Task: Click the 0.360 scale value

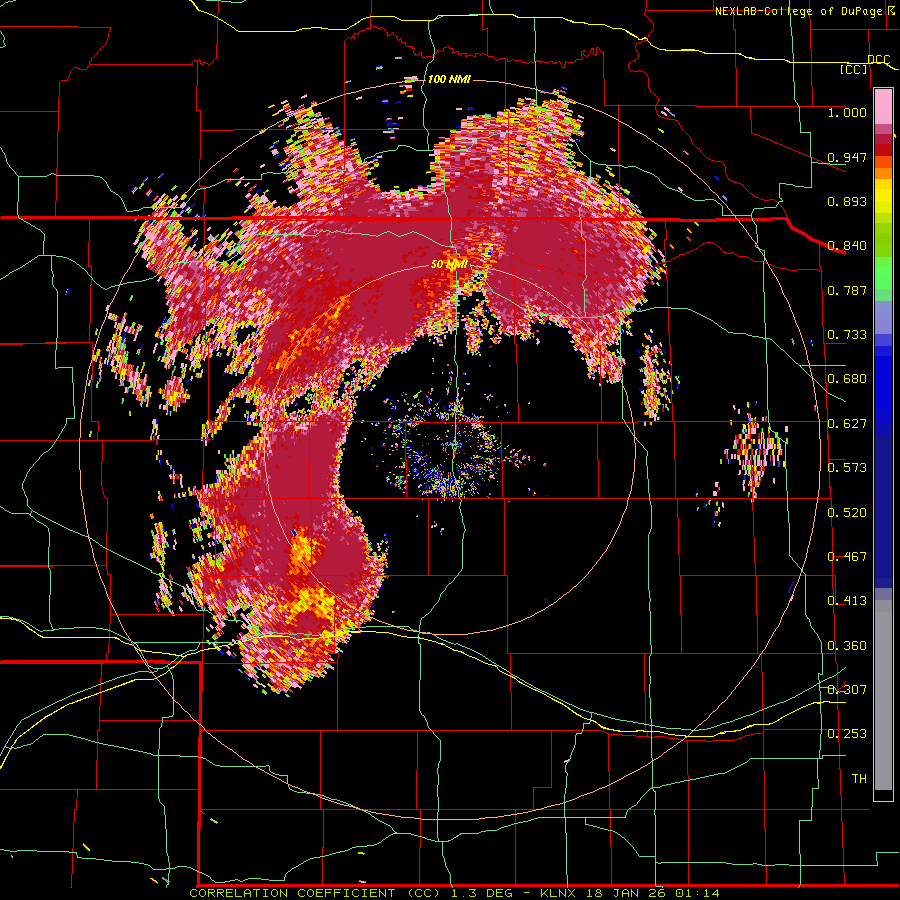Action: (847, 646)
